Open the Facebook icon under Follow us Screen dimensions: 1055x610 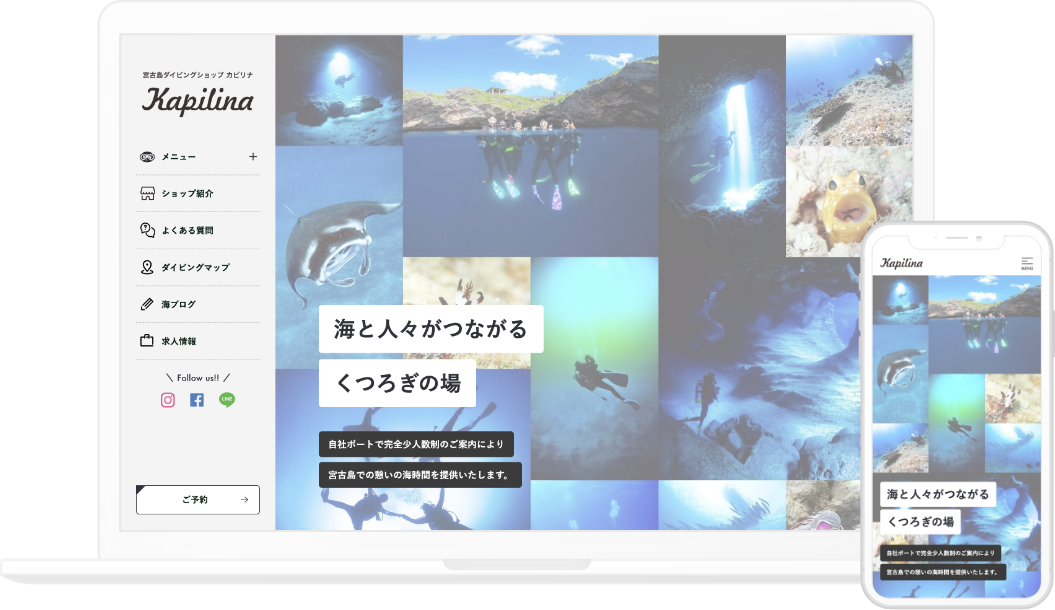pyautogui.click(x=197, y=400)
